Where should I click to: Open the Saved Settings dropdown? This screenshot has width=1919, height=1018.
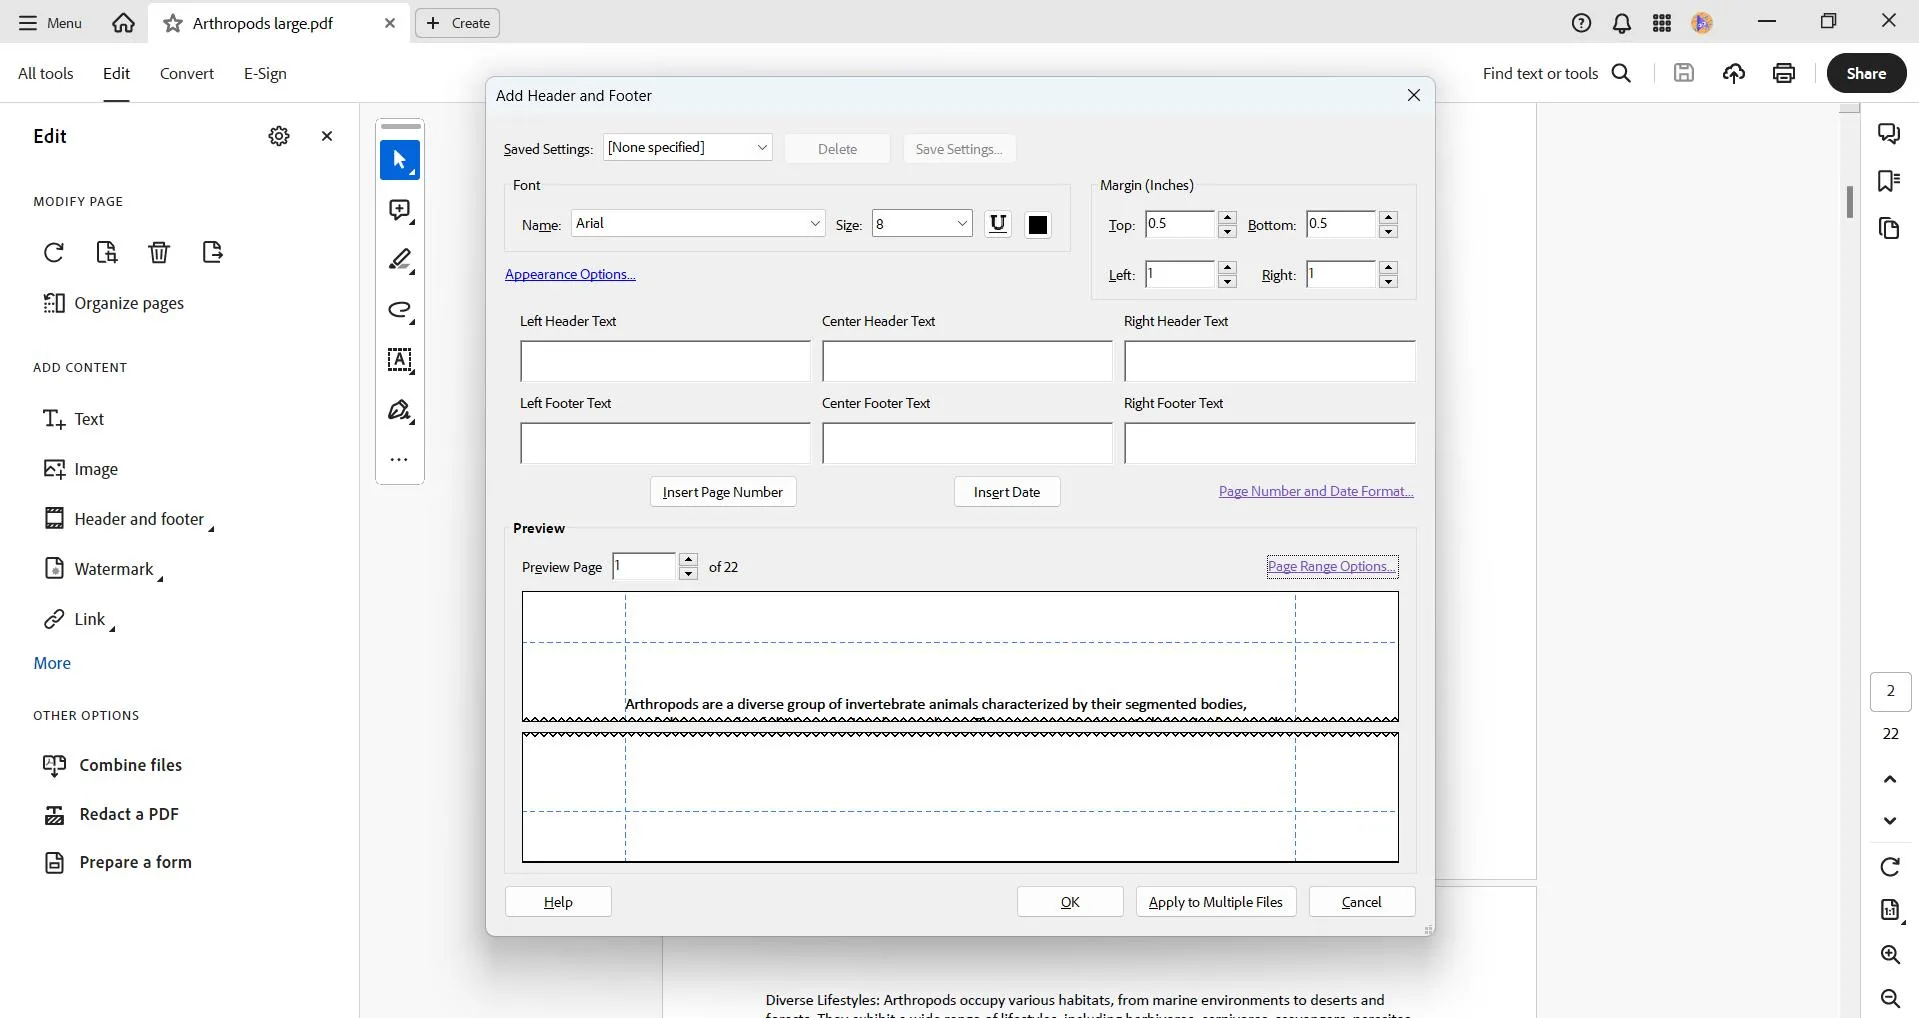(x=687, y=147)
